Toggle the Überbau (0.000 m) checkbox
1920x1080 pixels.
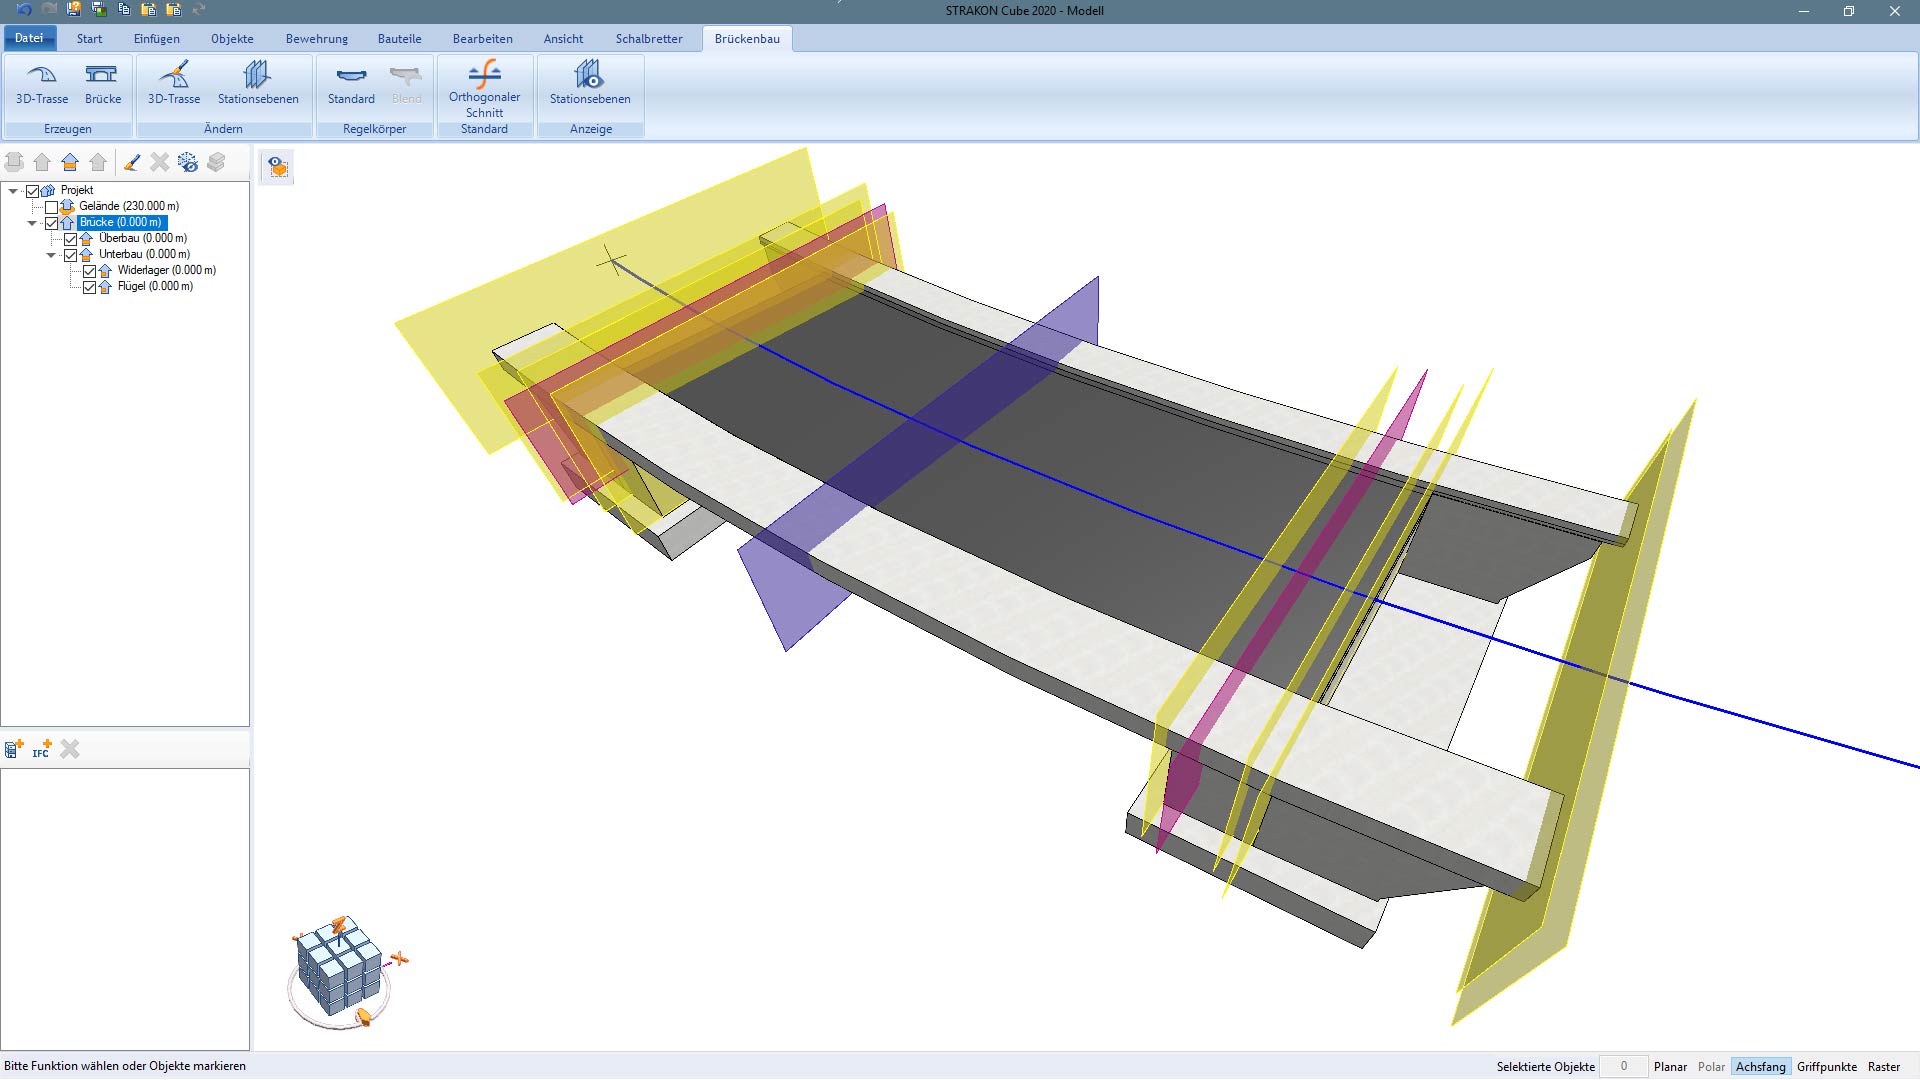(x=70, y=238)
